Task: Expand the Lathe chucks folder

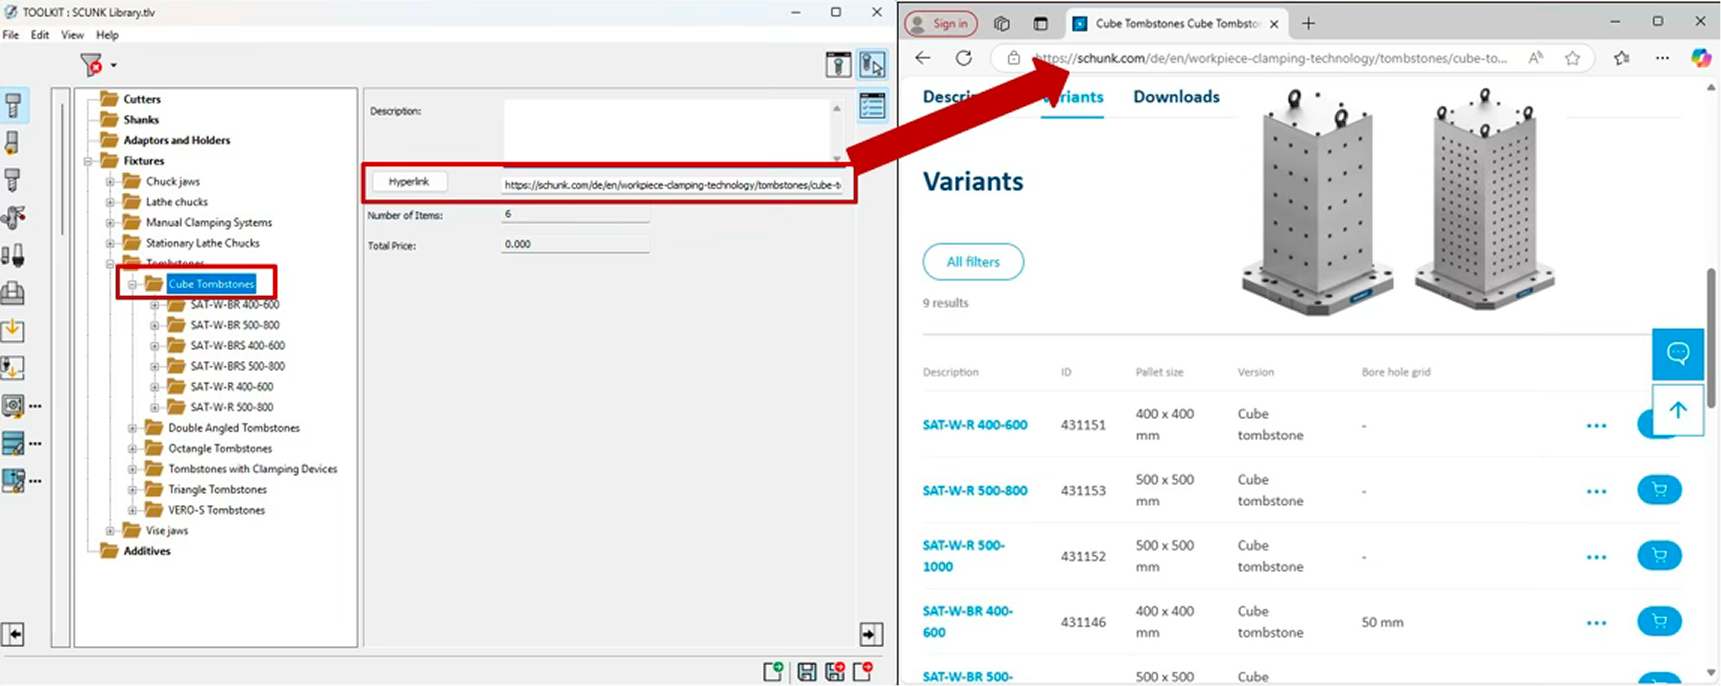Action: click(x=110, y=202)
